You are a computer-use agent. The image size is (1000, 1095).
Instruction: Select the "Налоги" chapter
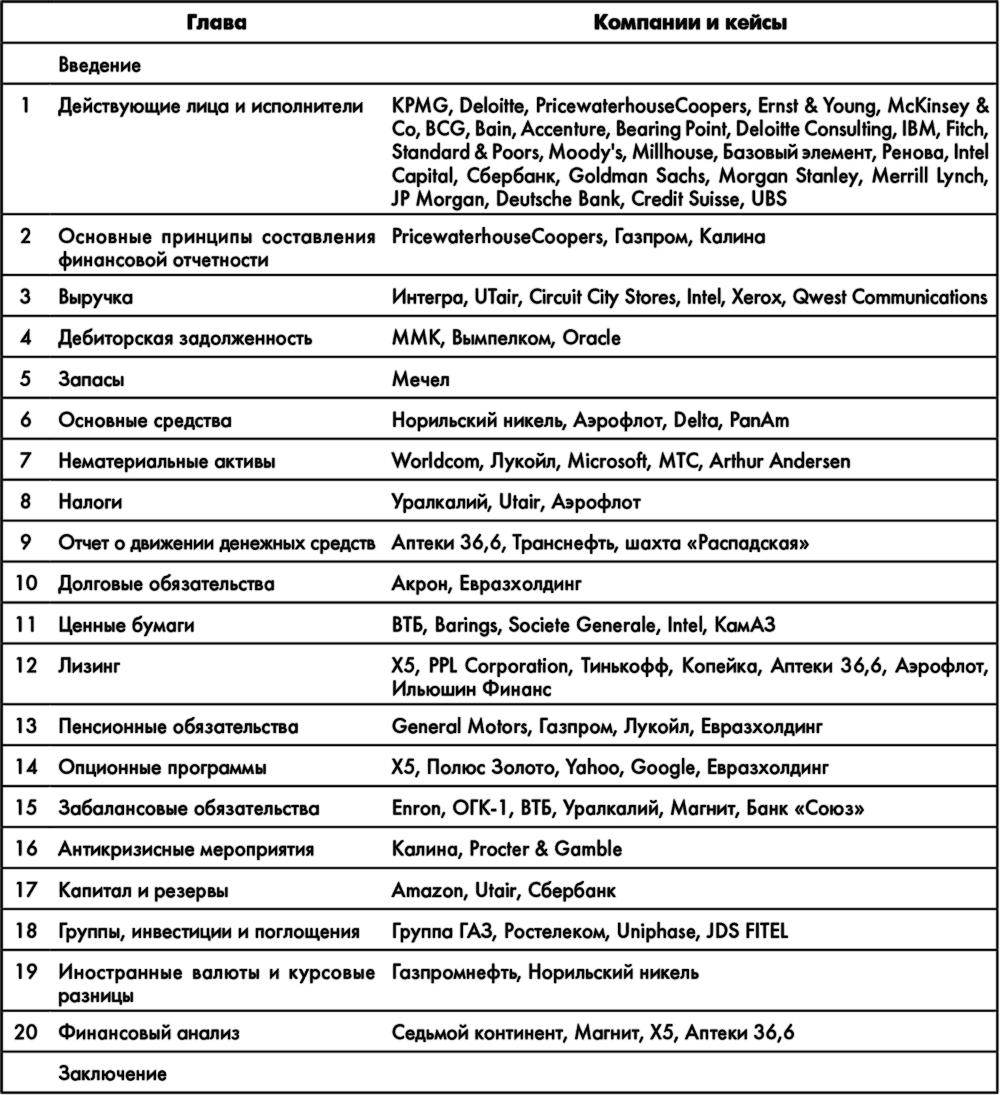[x=91, y=503]
